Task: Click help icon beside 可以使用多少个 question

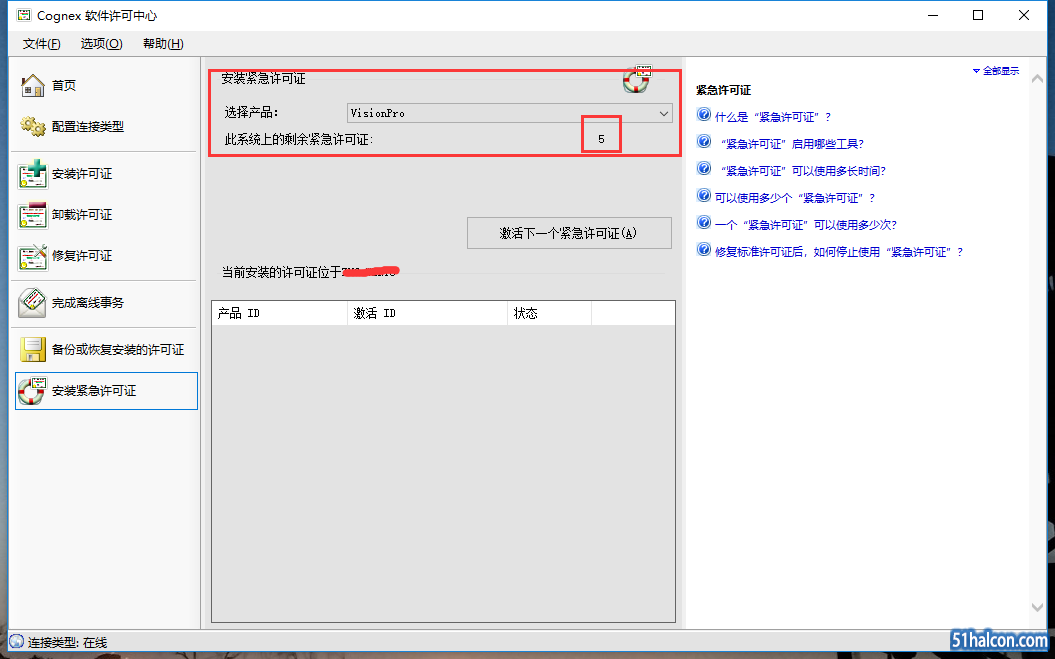Action: [704, 195]
